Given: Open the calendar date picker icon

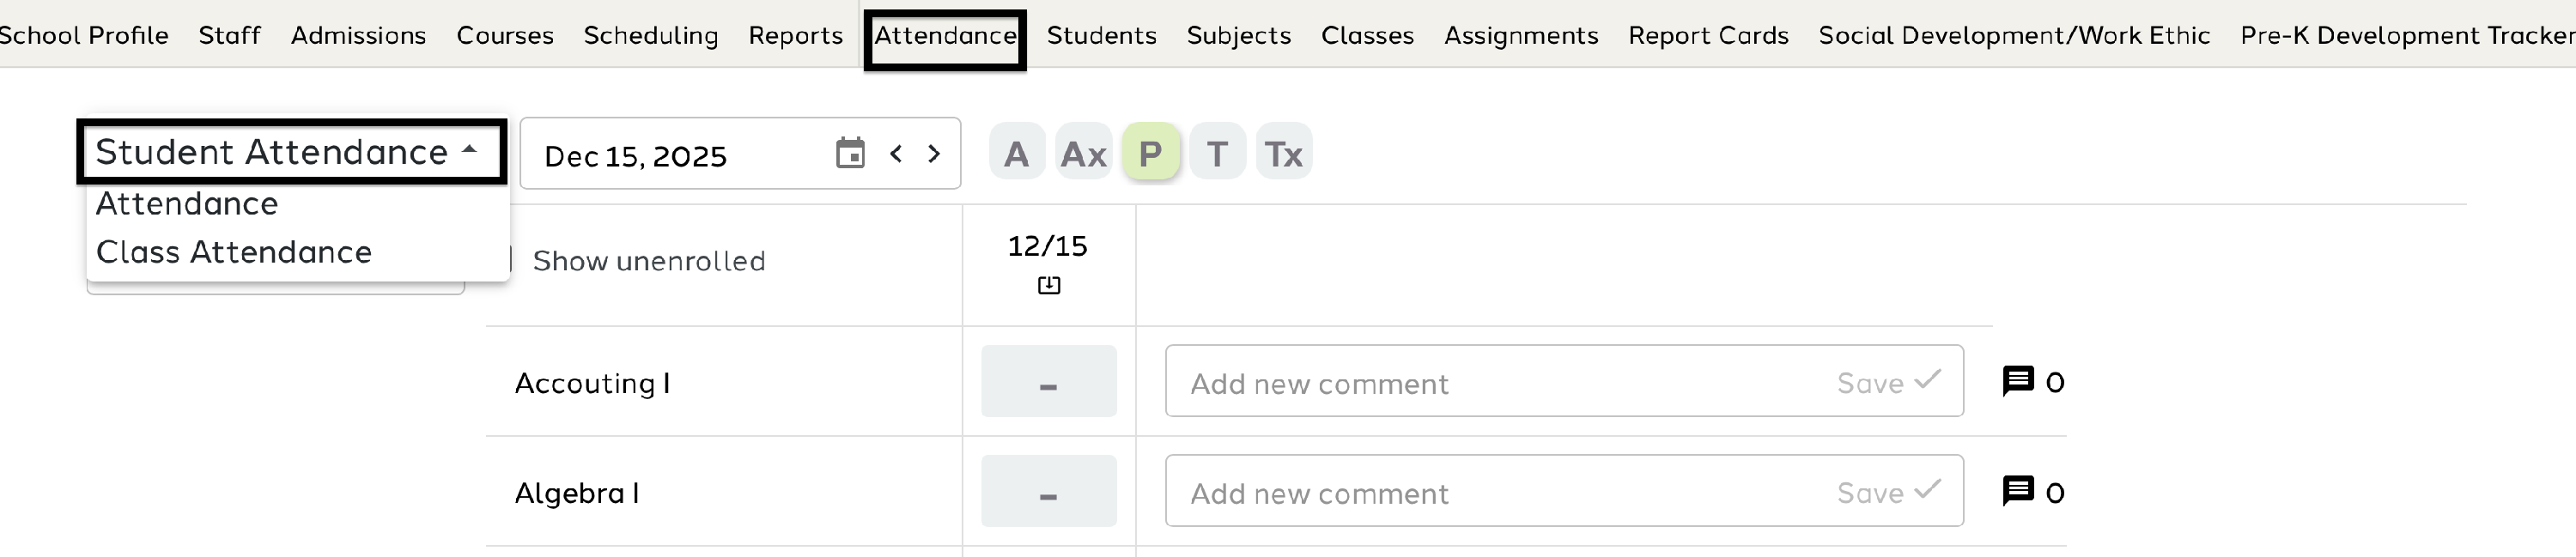Looking at the screenshot, I should pyautogui.click(x=850, y=153).
